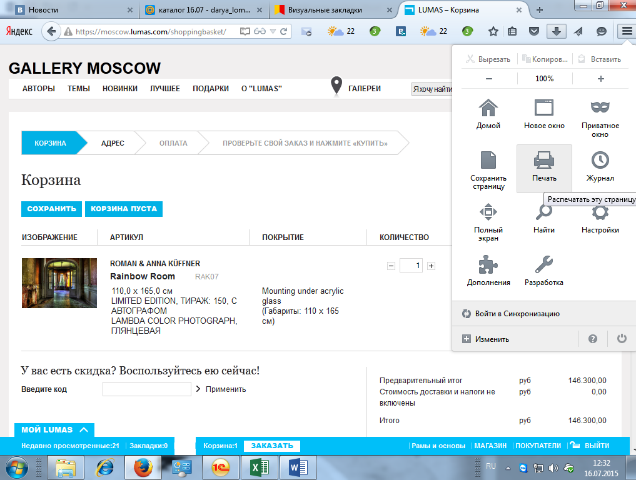Open the ЛУЧШЕЕ site menu

tap(165, 88)
